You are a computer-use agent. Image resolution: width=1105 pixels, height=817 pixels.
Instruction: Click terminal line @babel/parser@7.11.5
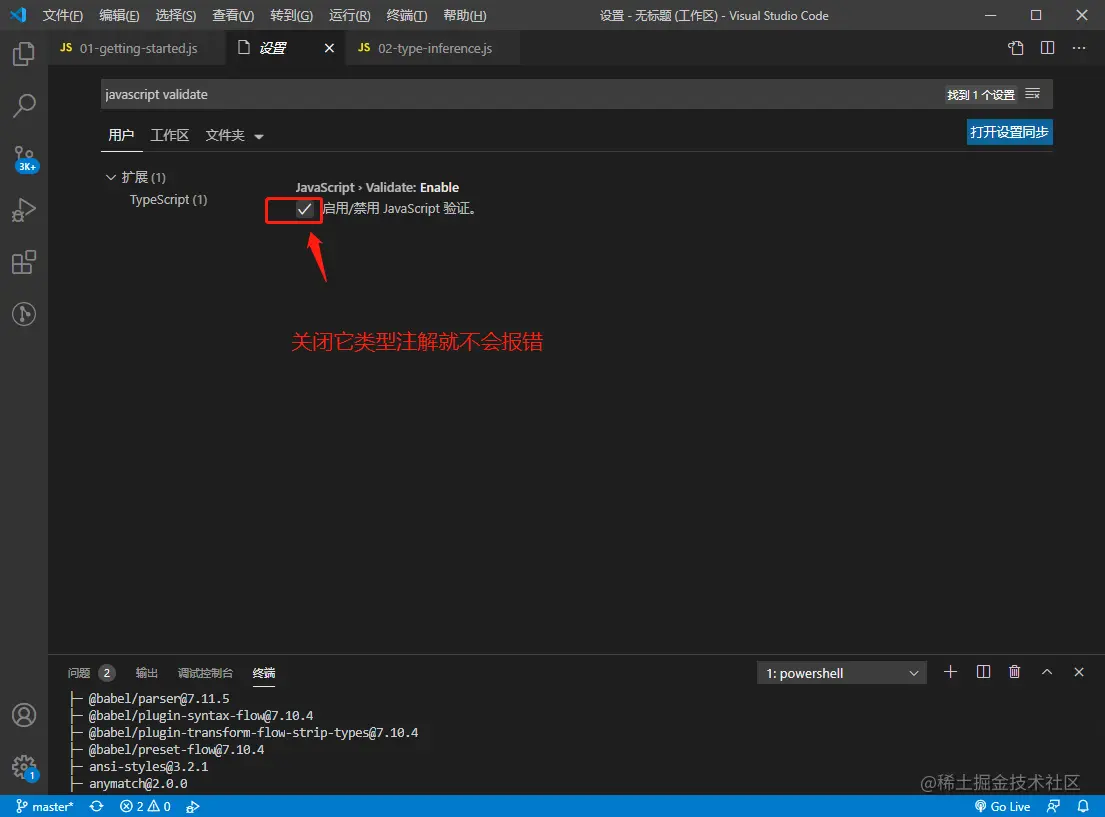click(159, 699)
